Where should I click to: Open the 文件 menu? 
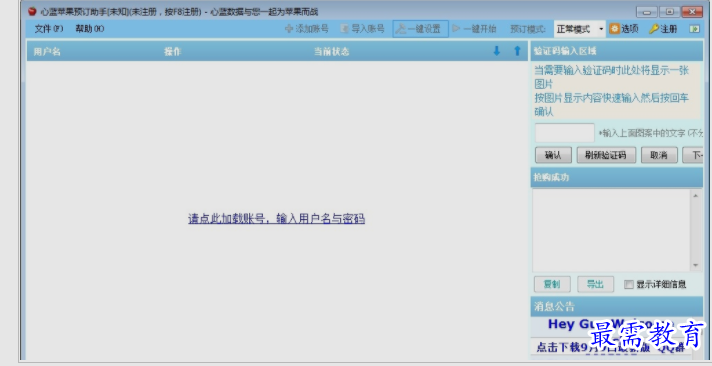click(x=49, y=29)
